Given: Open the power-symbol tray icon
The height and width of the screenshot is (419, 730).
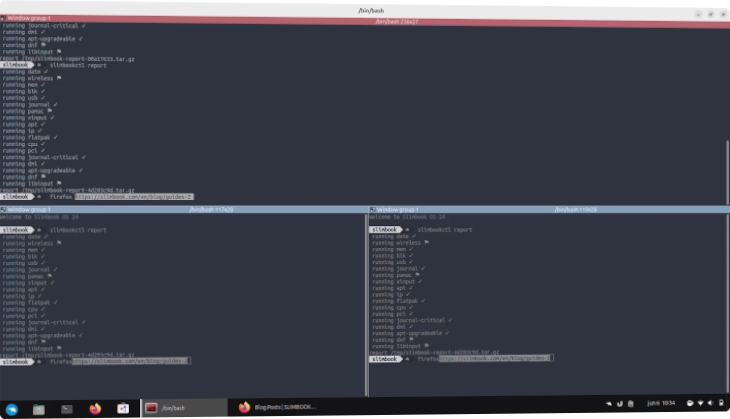Looking at the screenshot, I should 620,404.
